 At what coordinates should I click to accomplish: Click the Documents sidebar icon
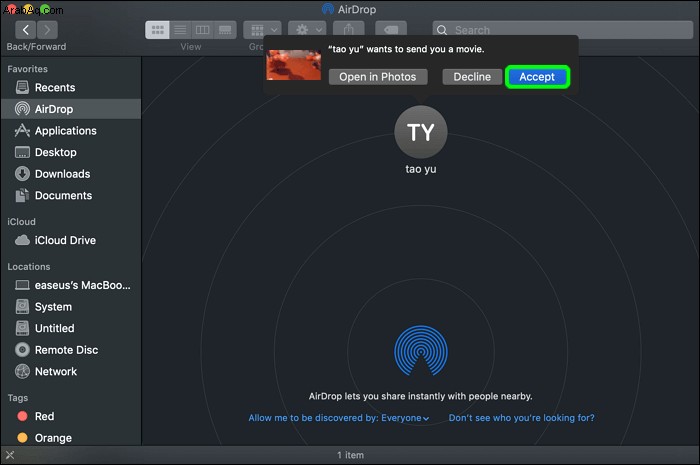[22, 195]
